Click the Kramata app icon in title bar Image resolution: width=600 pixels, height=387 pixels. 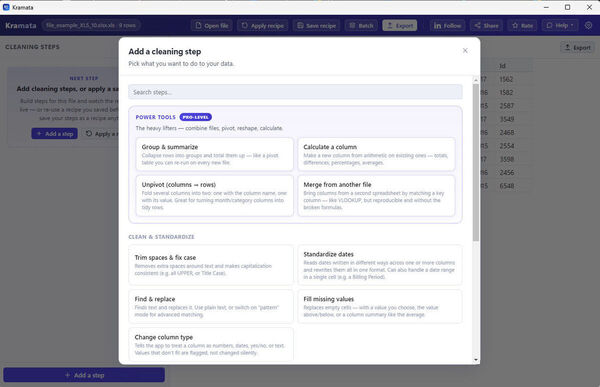pyautogui.click(x=6, y=7)
